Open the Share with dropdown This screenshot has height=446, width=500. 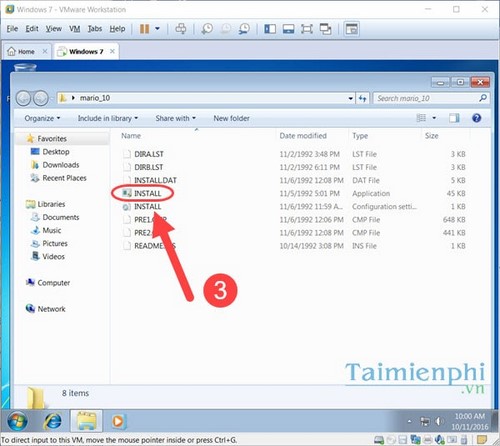175,118
